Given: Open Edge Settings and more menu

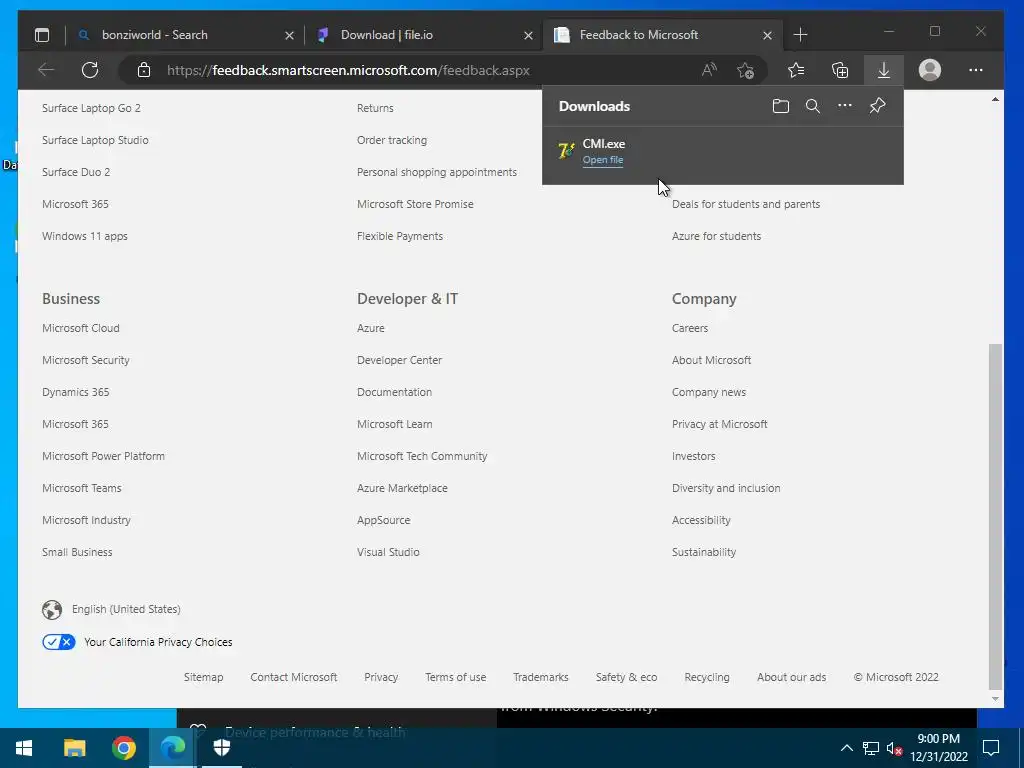Looking at the screenshot, I should (976, 70).
